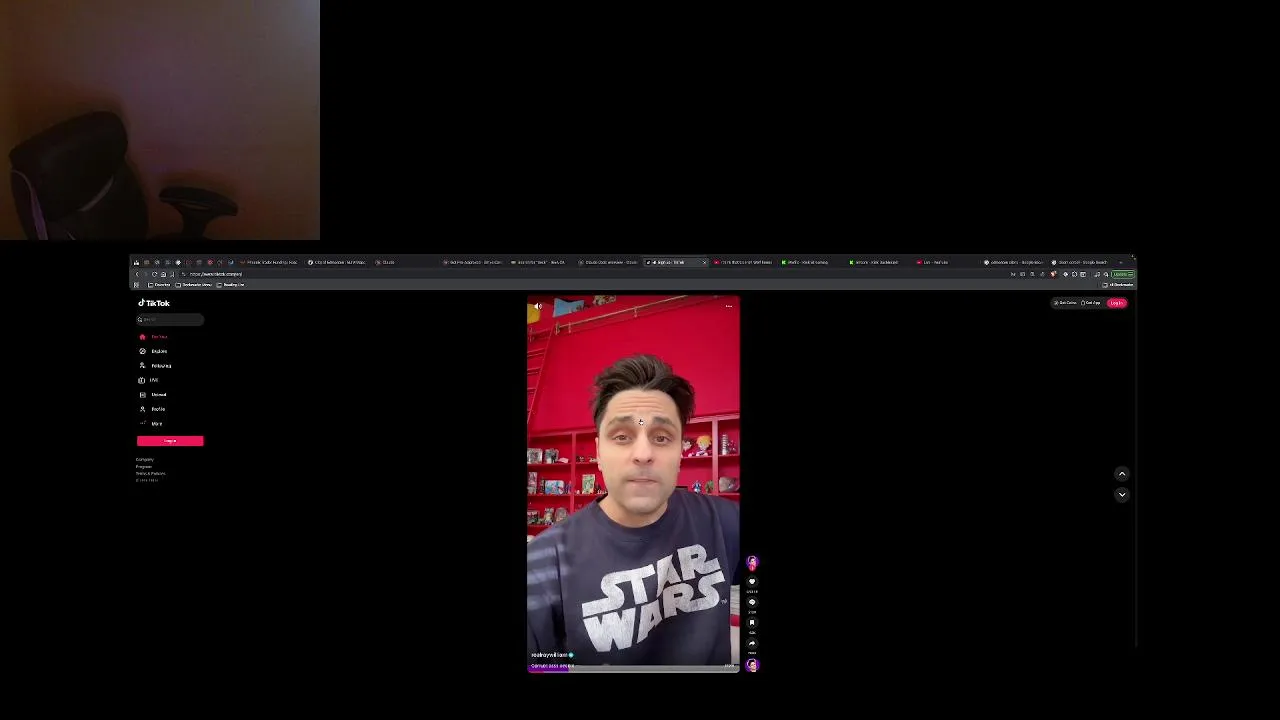The height and width of the screenshot is (720, 1280).
Task: Expand the Program footer section
Action: (x=144, y=467)
